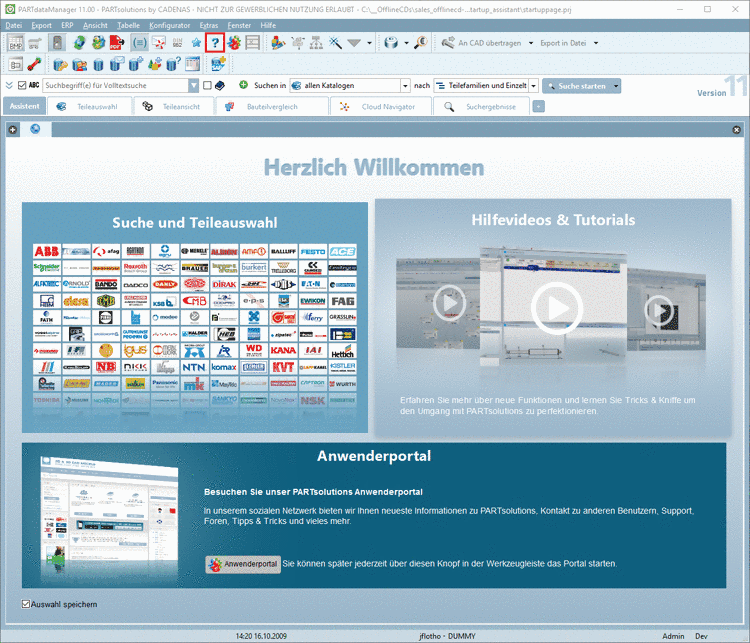Open the Suche starten dropdown arrow
750x643 pixels.
(616, 86)
